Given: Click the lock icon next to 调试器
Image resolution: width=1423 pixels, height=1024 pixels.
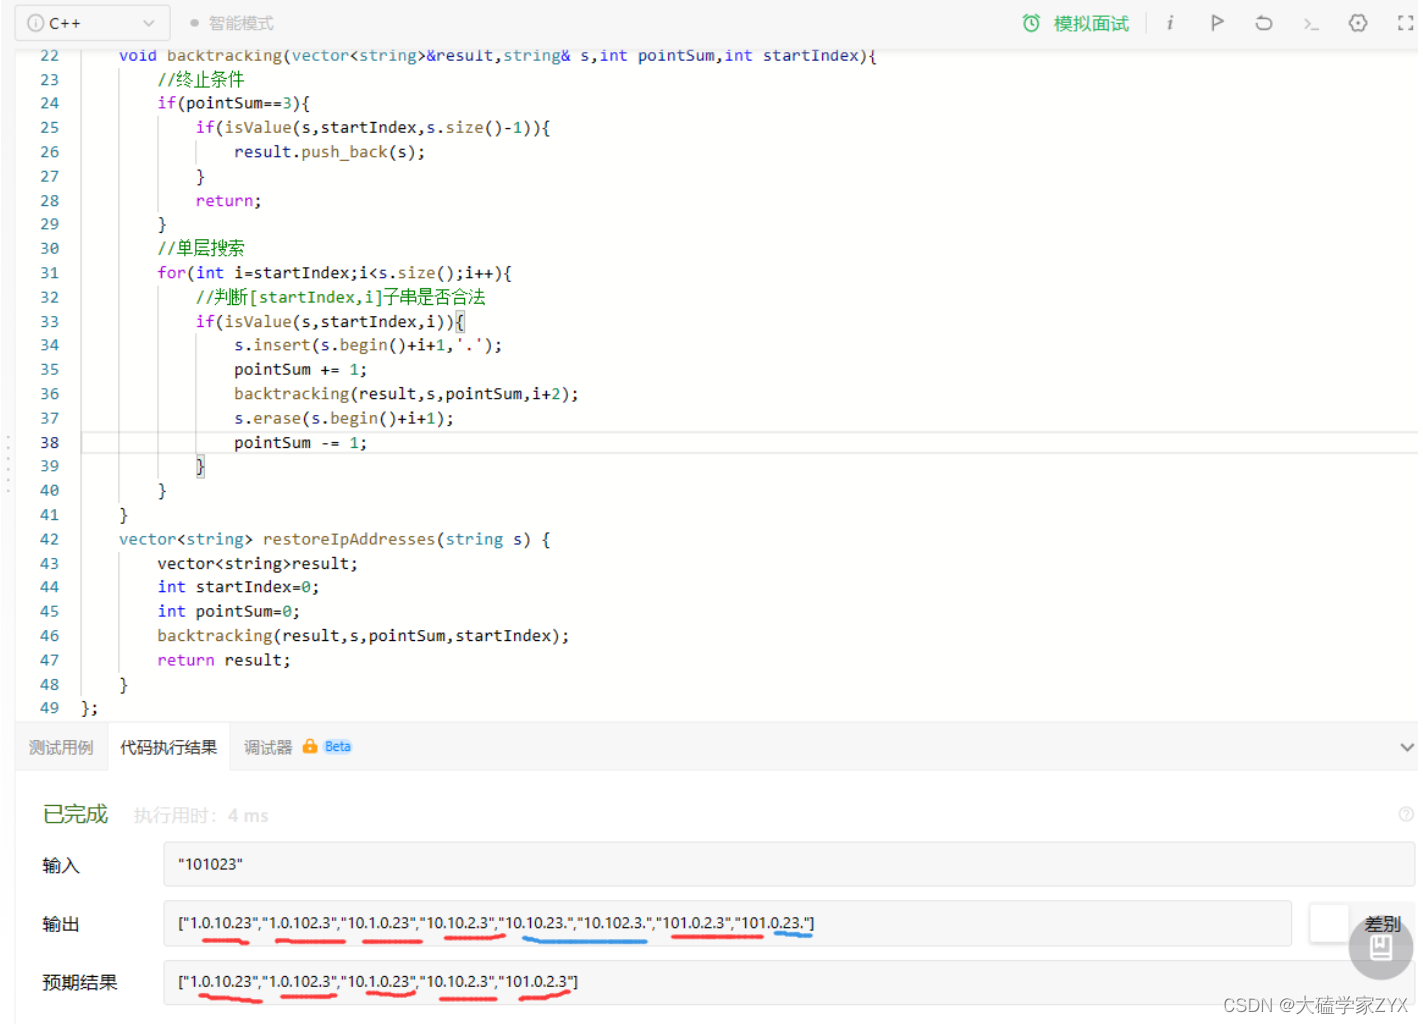Looking at the screenshot, I should click(x=310, y=746).
